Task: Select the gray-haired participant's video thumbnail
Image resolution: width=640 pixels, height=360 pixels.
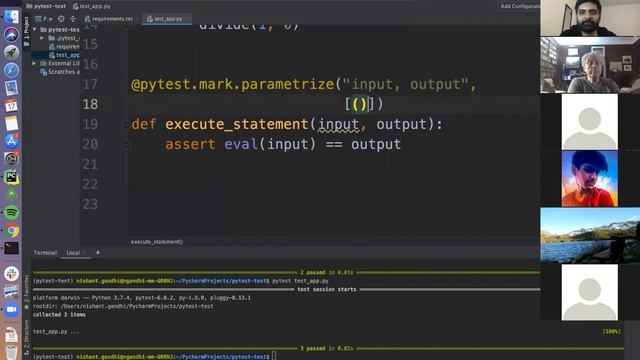Action: pos(590,65)
